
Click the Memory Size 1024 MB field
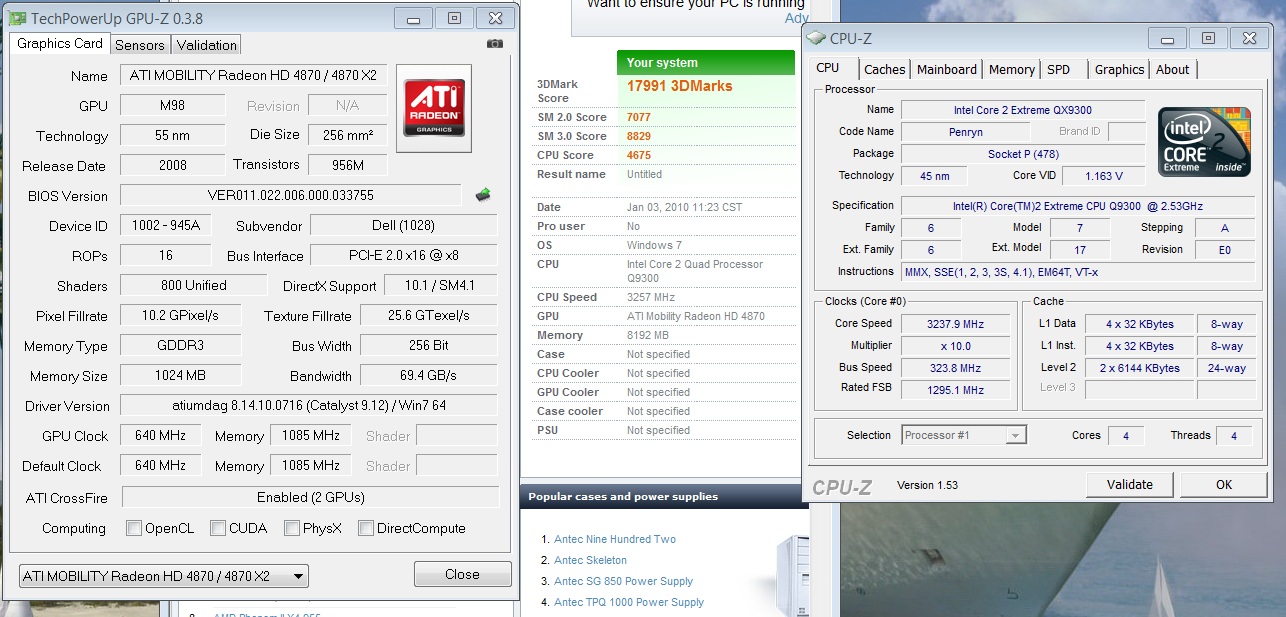tap(180, 376)
